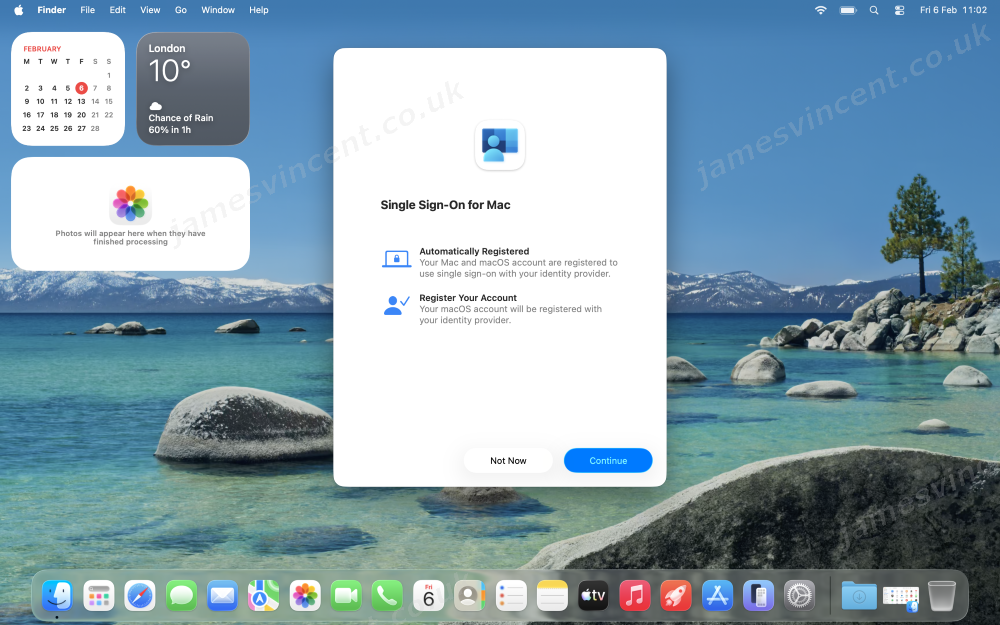
Task: Click the London weather widget
Action: click(x=192, y=89)
